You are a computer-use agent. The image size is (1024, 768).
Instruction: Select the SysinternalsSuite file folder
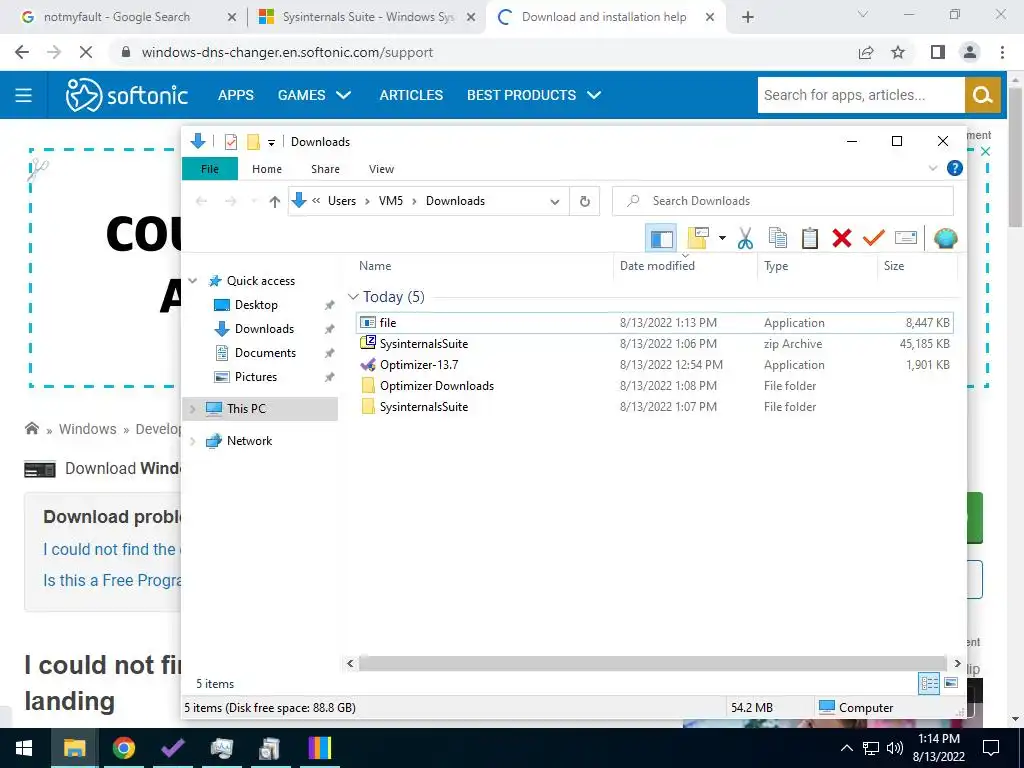point(654,406)
